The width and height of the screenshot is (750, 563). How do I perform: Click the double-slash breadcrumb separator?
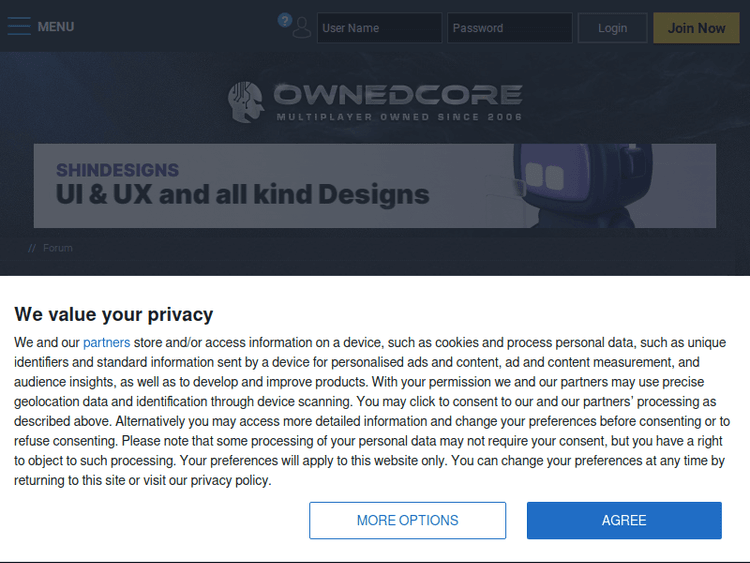32,248
